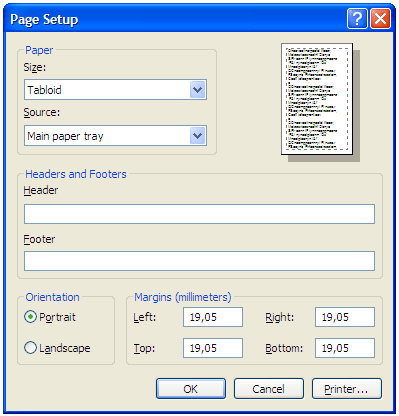Click the Tabloid size combo box
The height and width of the screenshot is (416, 399).
(115, 90)
